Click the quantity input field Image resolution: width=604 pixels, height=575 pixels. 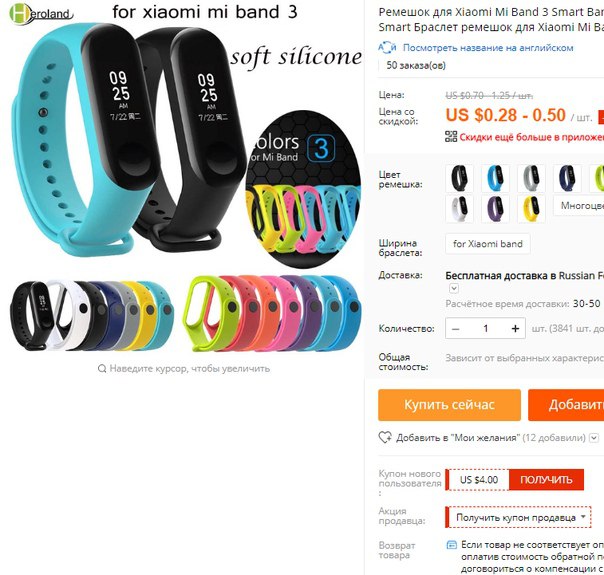tap(485, 329)
